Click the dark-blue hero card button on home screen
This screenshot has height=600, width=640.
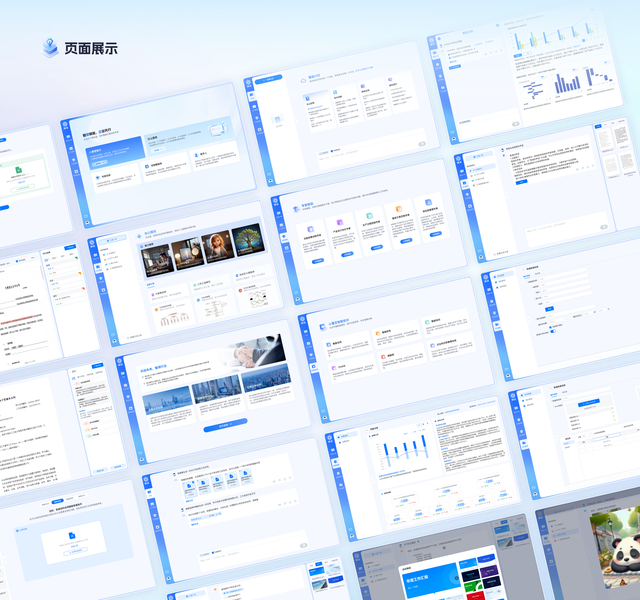pos(99,163)
